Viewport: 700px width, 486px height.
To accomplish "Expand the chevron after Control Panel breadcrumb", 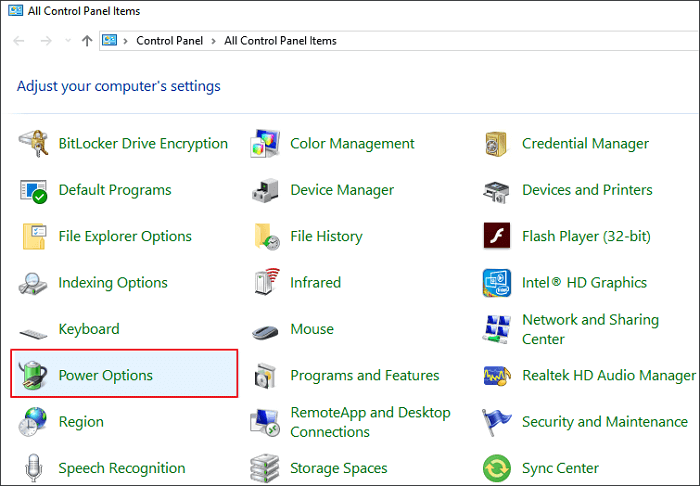I will [x=213, y=41].
